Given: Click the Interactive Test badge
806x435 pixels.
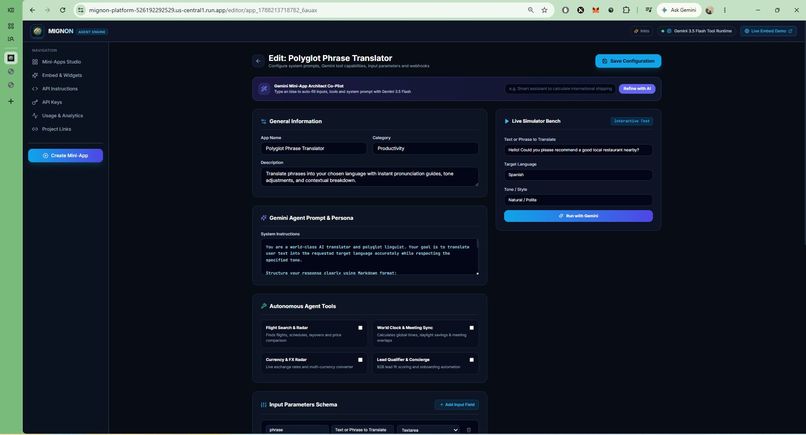Looking at the screenshot, I should (x=631, y=121).
